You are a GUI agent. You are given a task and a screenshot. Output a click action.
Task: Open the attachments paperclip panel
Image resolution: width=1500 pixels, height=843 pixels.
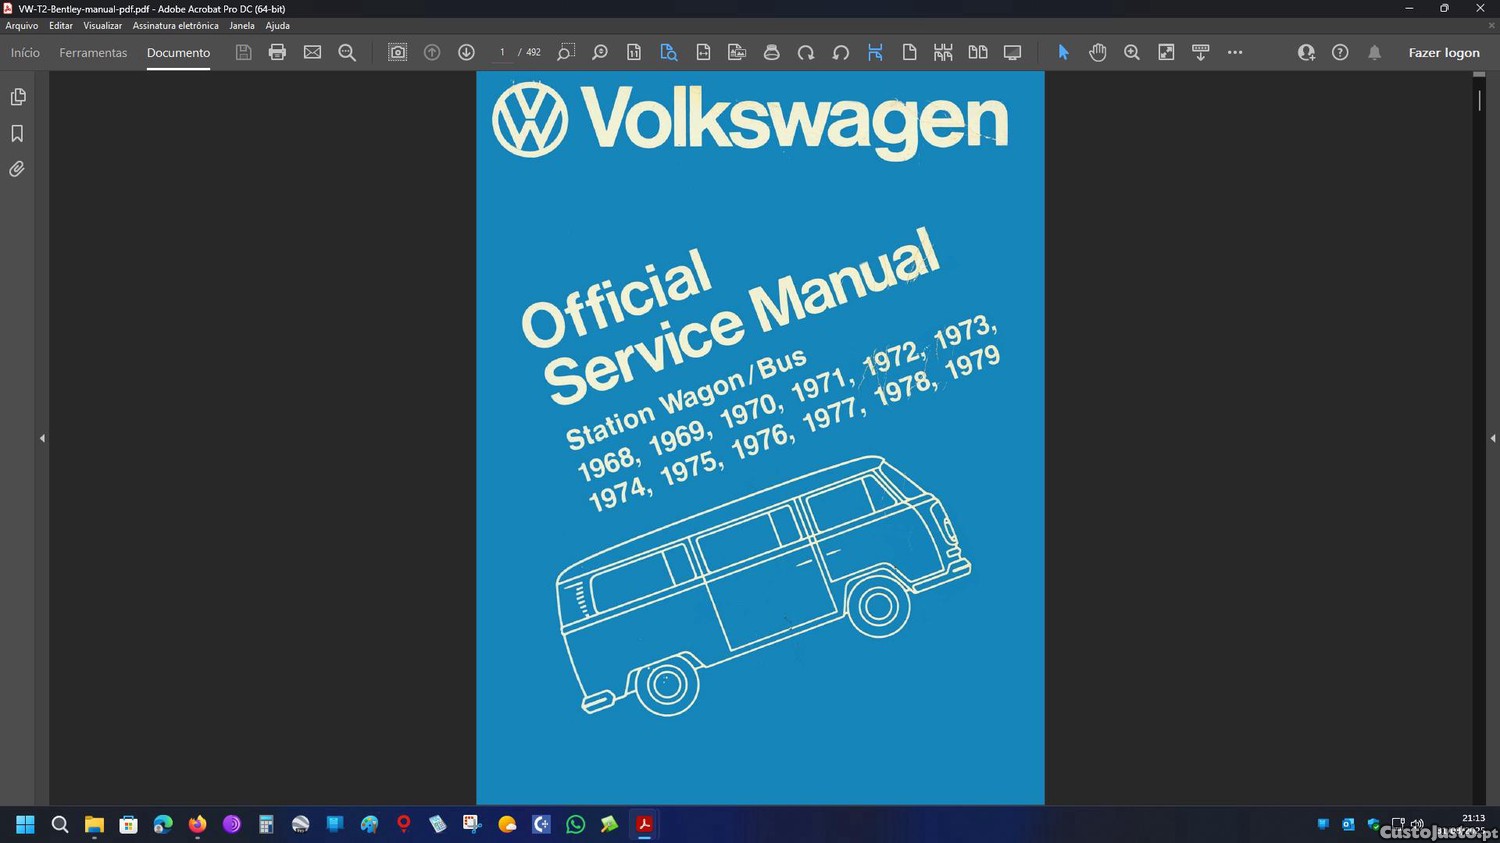(17, 169)
